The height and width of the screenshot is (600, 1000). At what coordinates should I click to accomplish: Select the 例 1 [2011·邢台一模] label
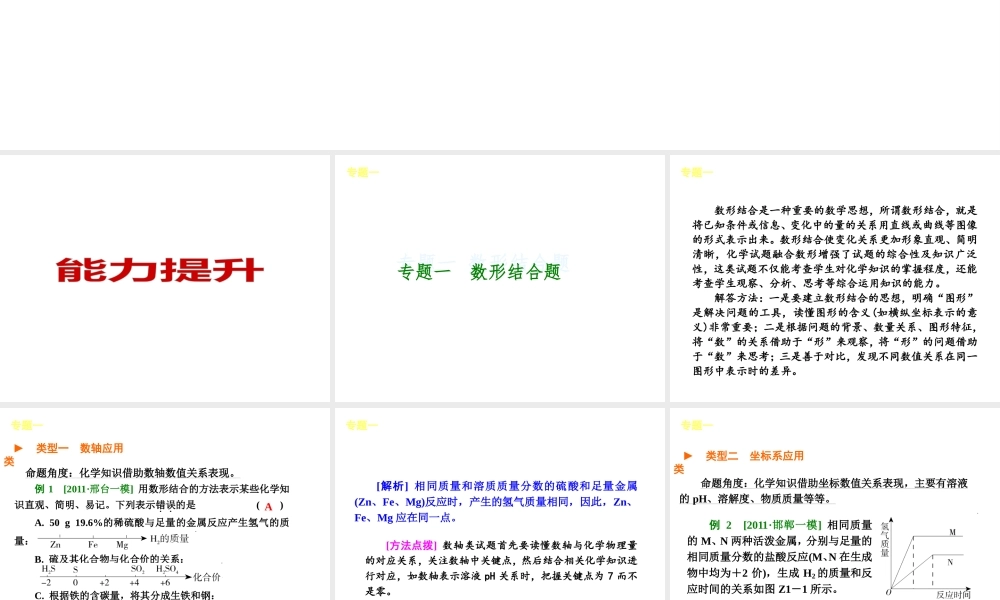[84, 489]
